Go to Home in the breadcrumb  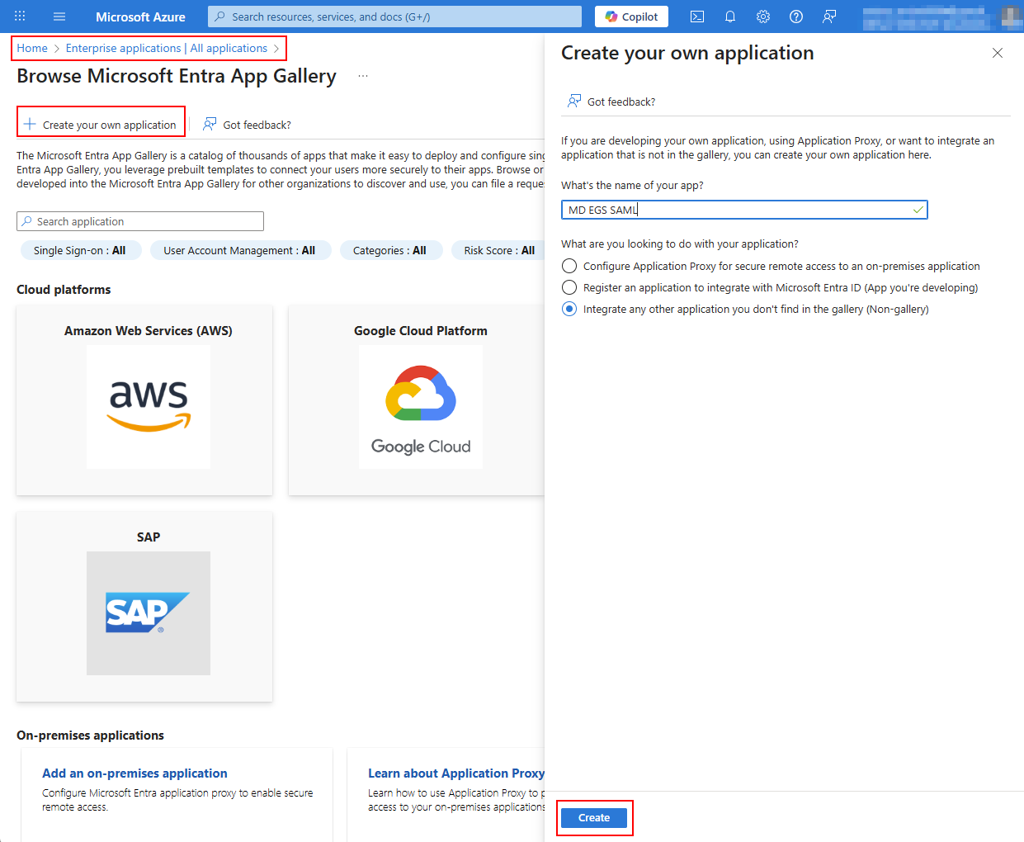tap(32, 48)
